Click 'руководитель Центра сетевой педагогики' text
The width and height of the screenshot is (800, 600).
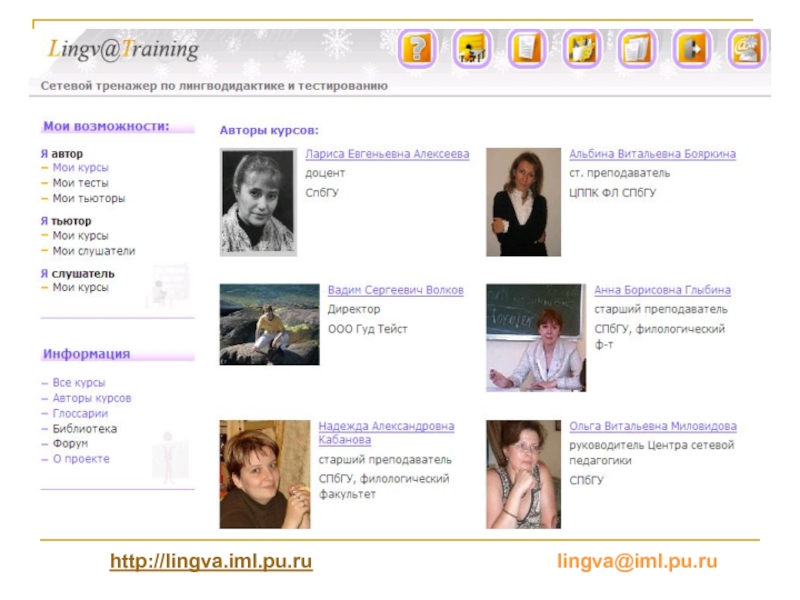[652, 453]
